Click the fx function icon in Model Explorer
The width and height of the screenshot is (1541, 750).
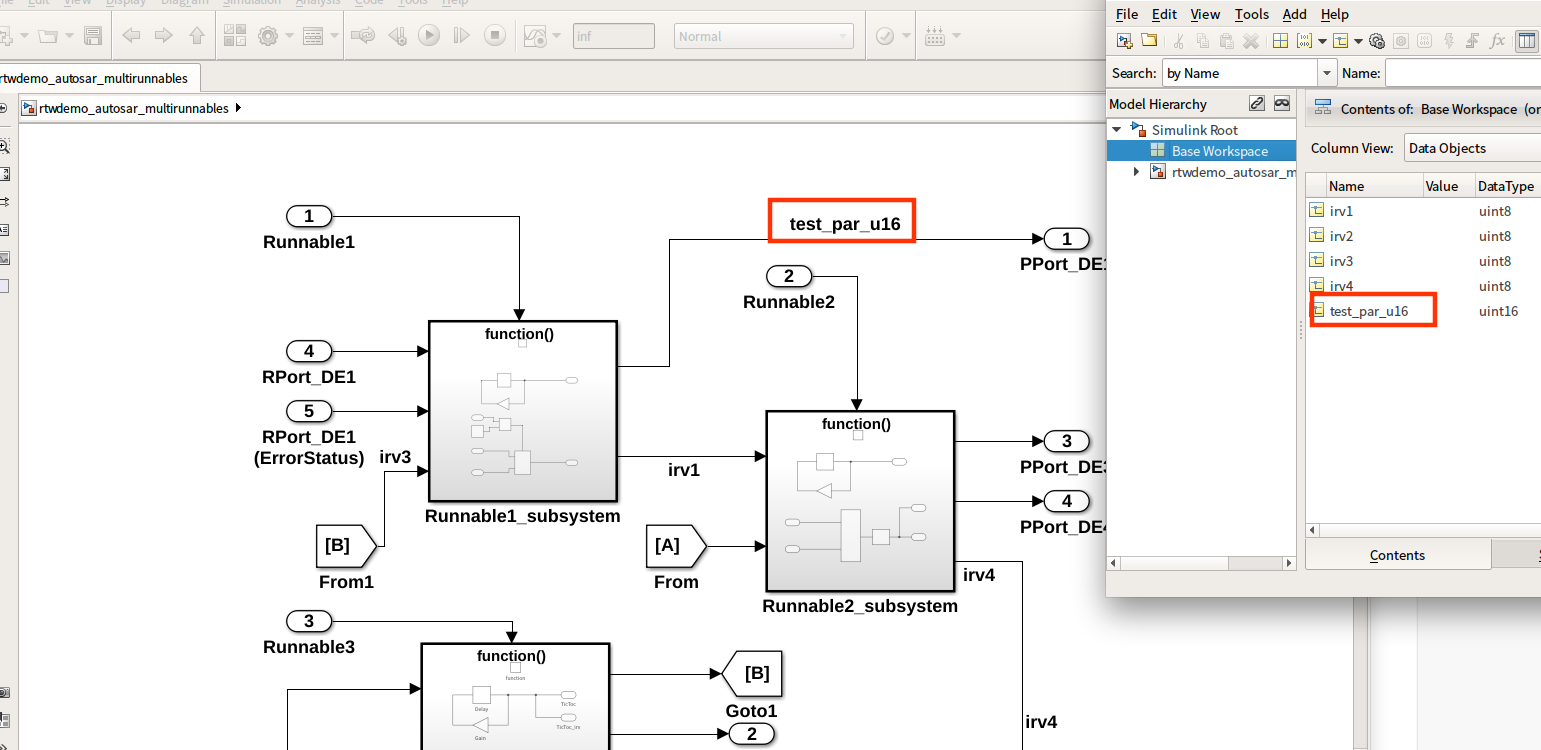1497,41
